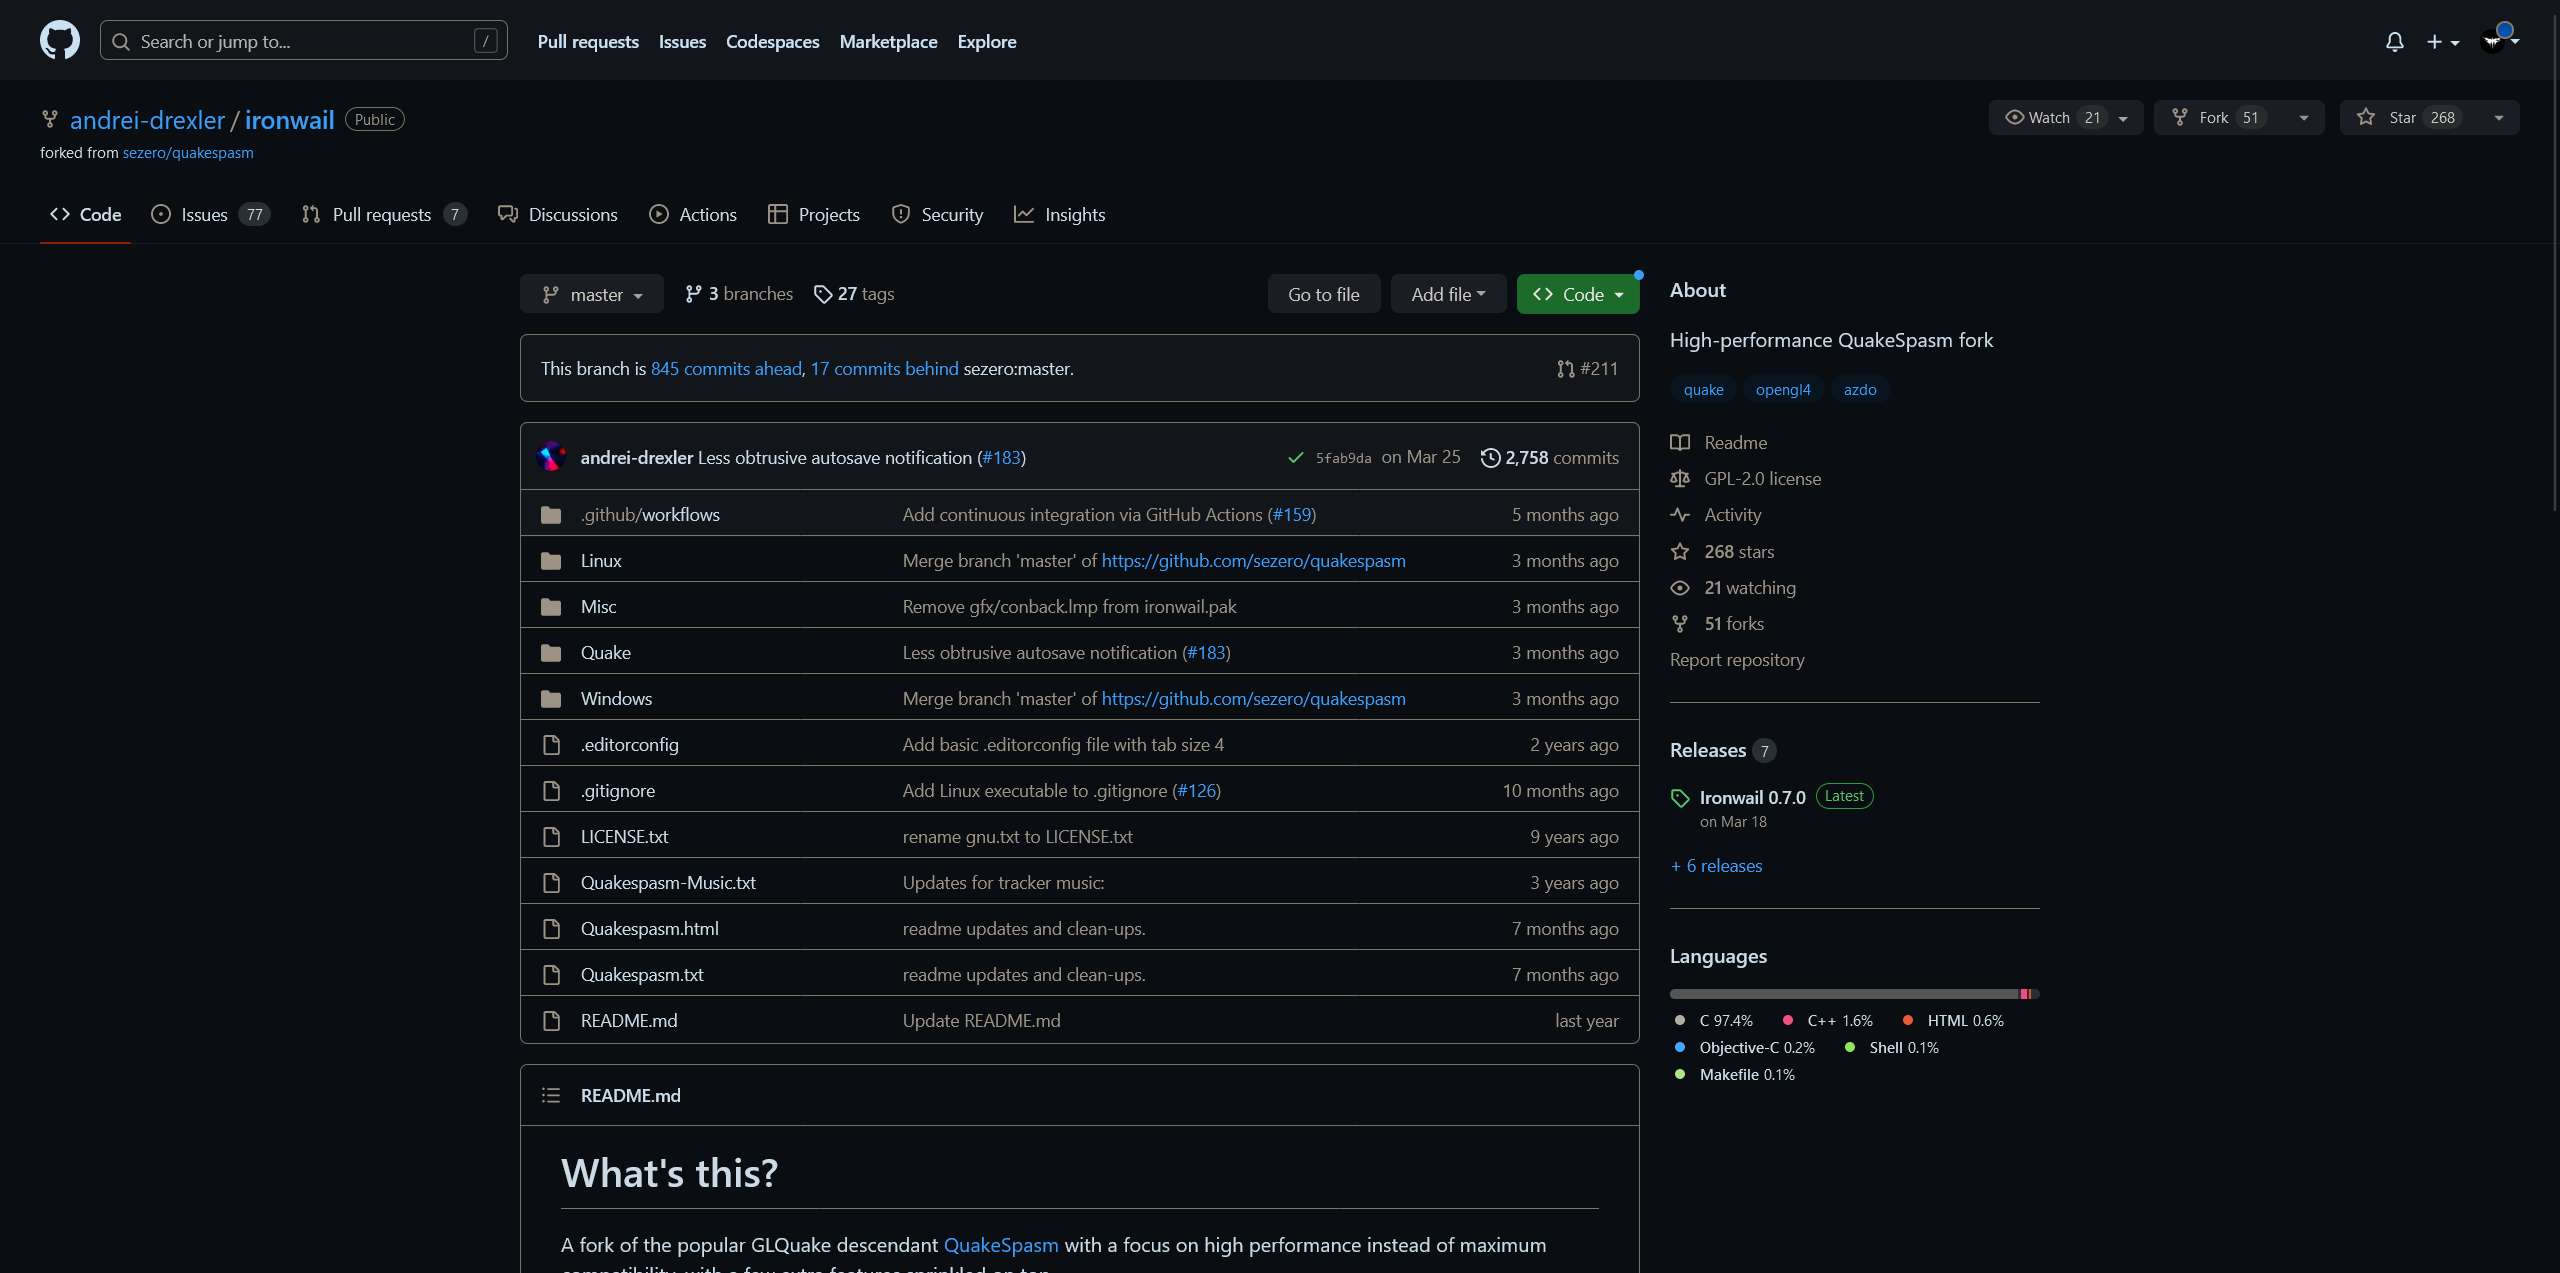Open the .gitignore file

pyautogui.click(x=618, y=791)
